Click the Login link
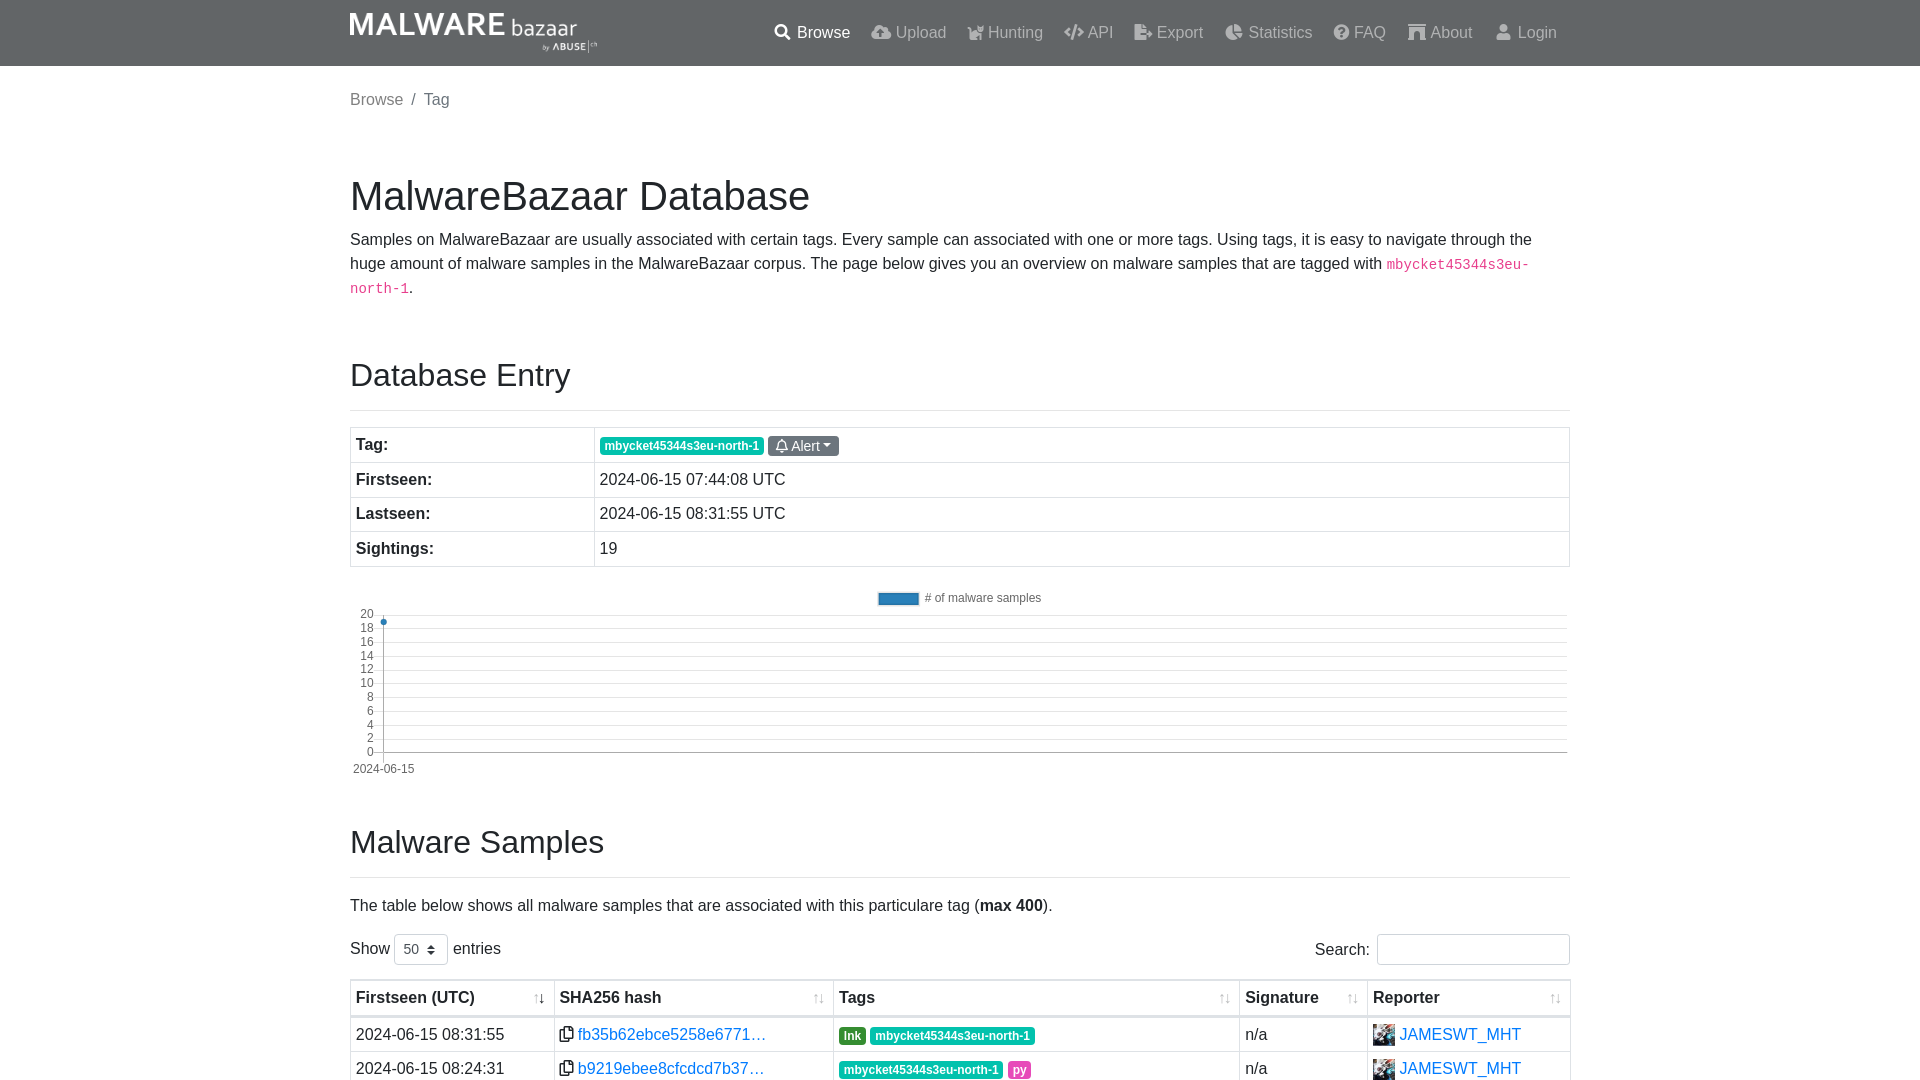Viewport: 1920px width, 1080px height. tap(1526, 33)
